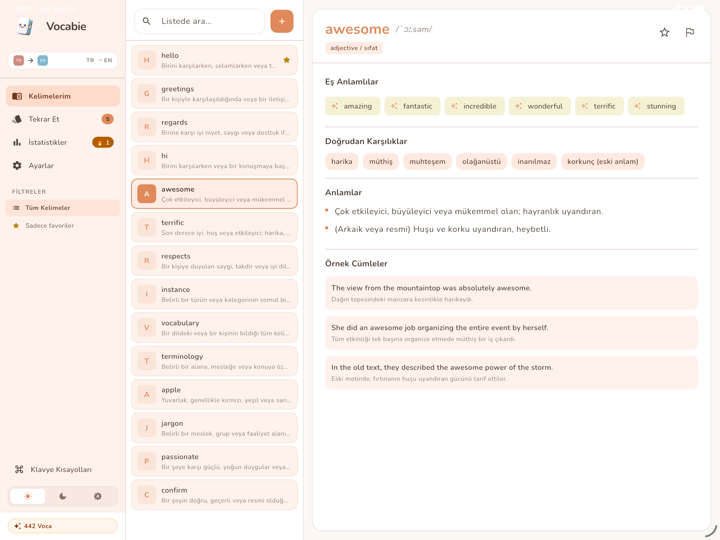
Task: Flag the word awesome
Action: pos(690,32)
